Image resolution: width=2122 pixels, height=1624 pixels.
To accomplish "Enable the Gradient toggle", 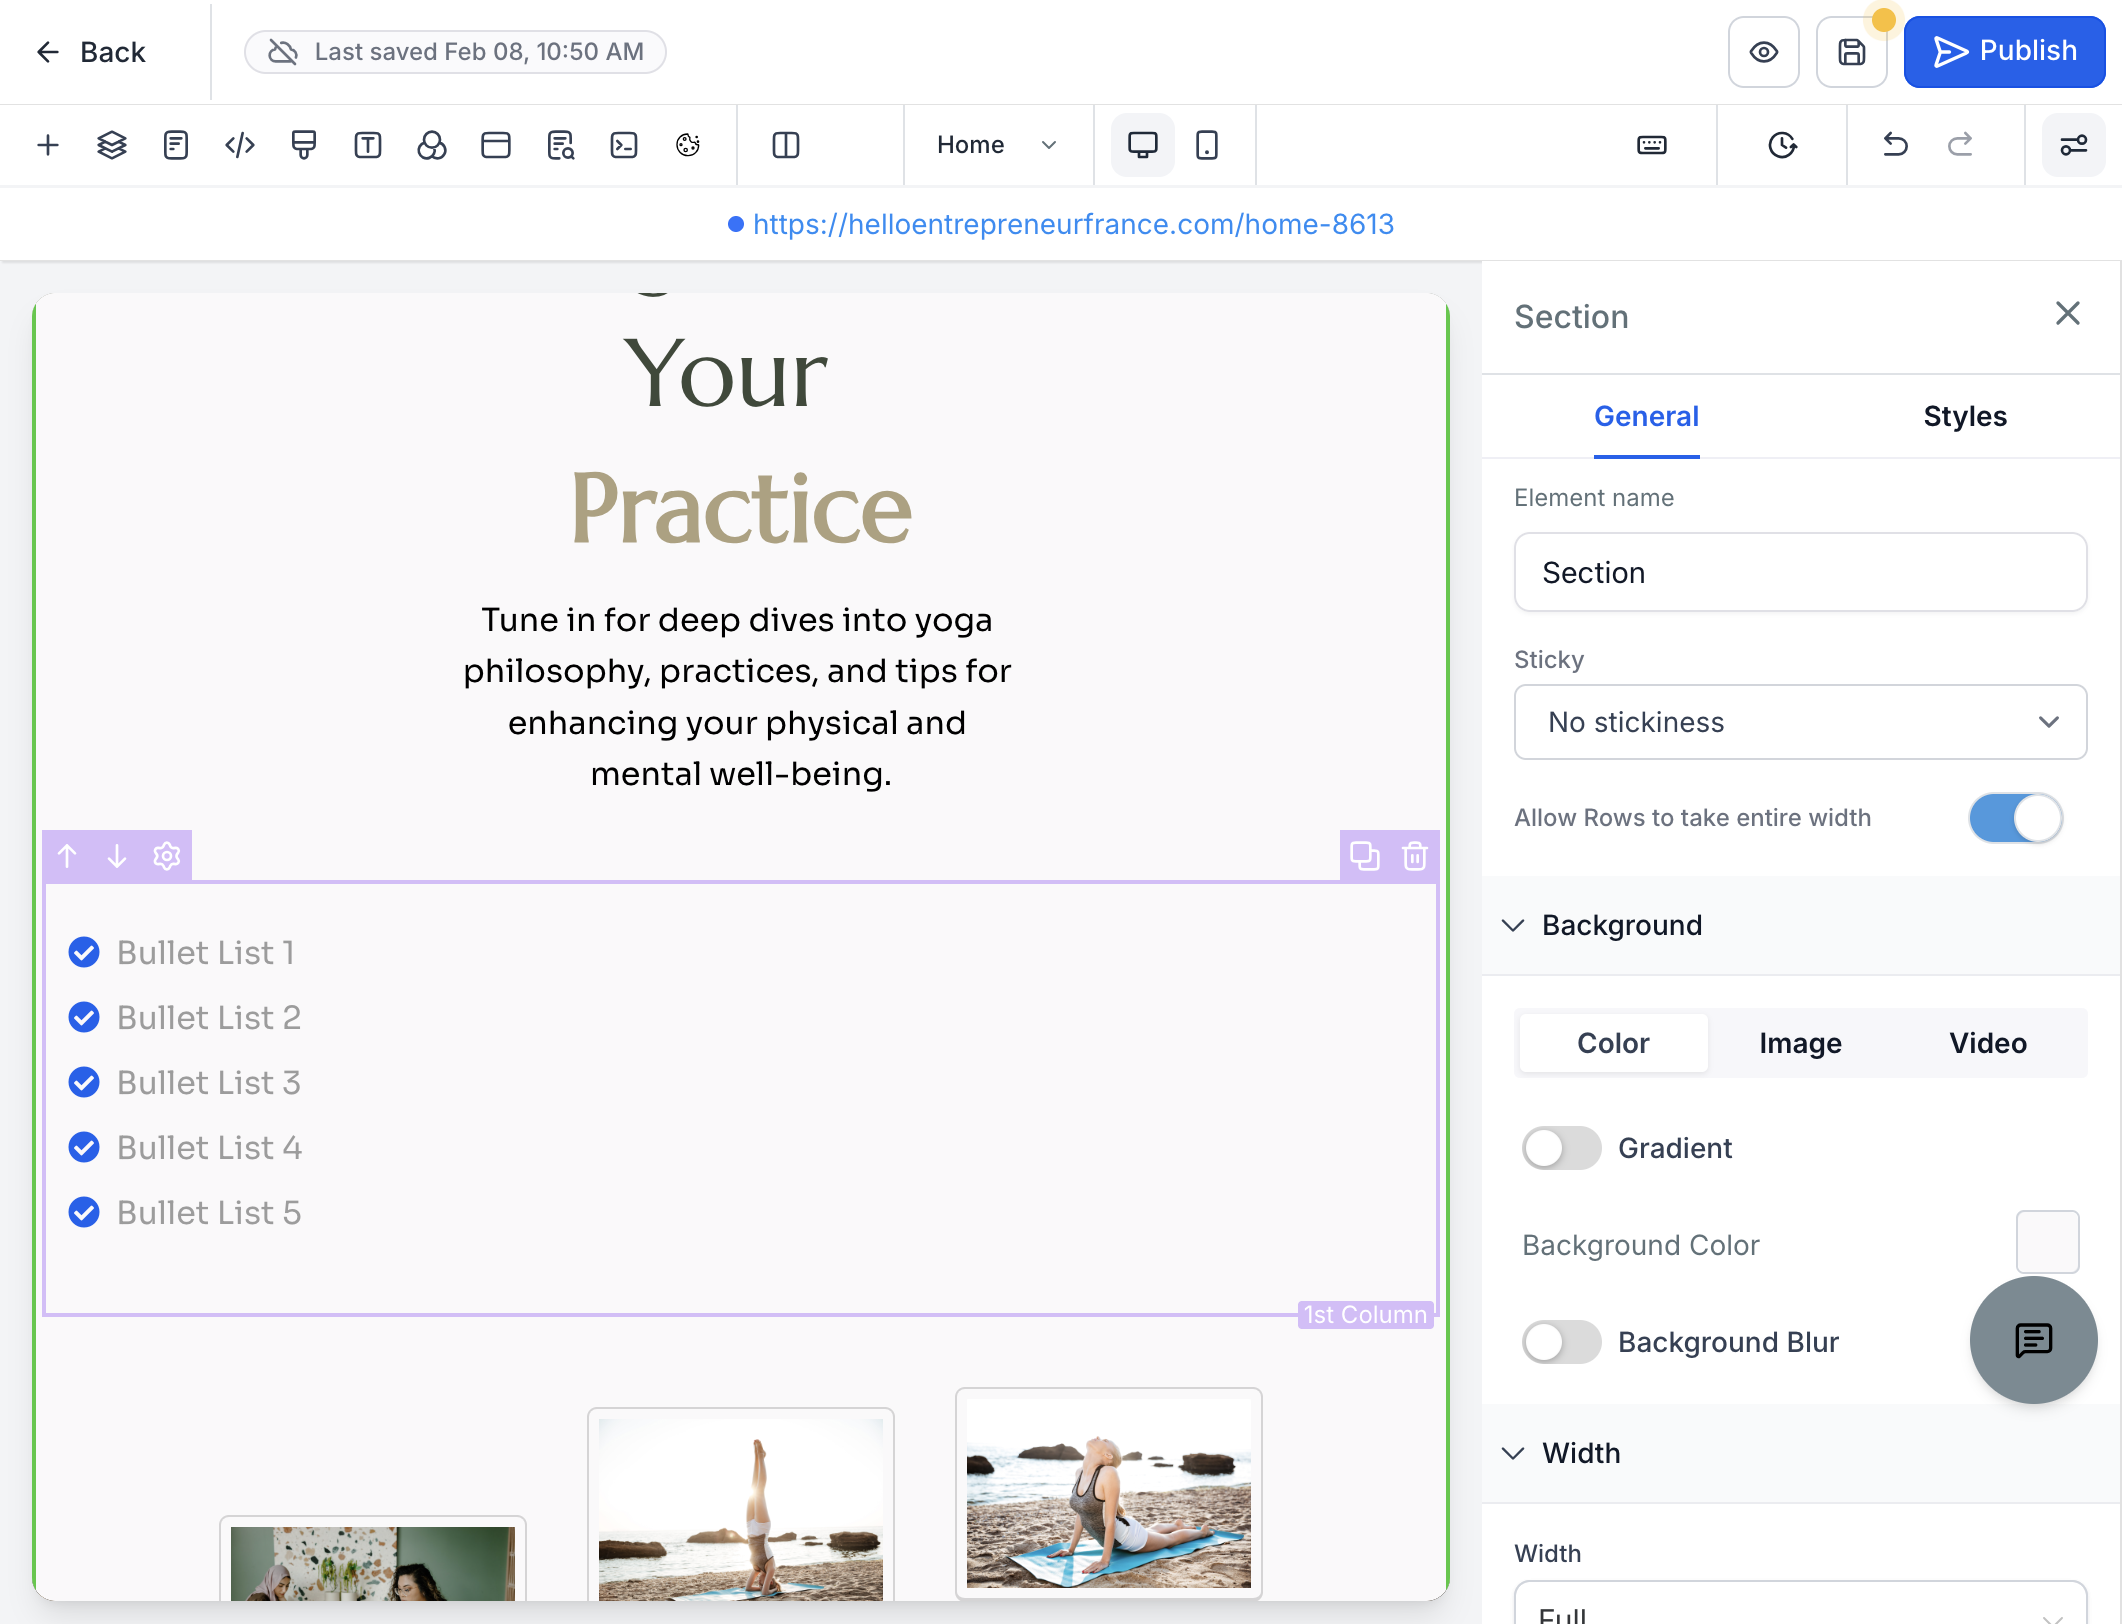I will click(x=1562, y=1148).
